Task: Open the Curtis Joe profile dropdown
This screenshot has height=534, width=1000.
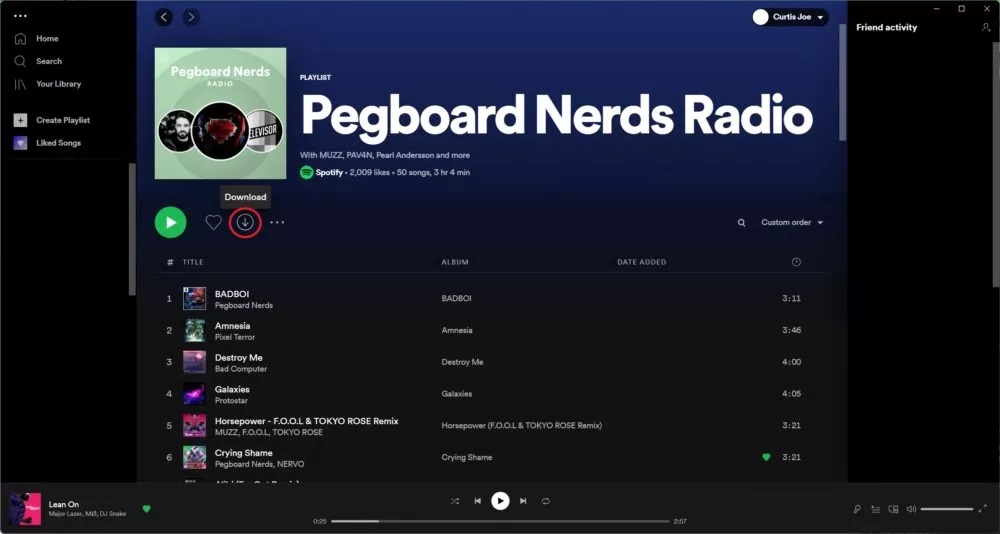Action: coord(790,17)
